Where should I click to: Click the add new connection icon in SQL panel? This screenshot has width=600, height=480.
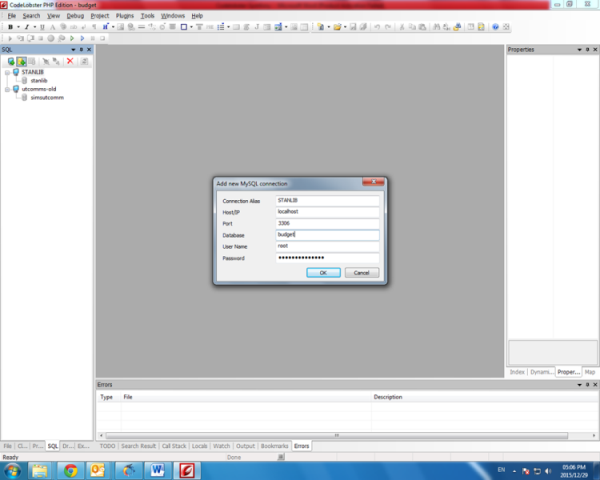click(x=11, y=61)
